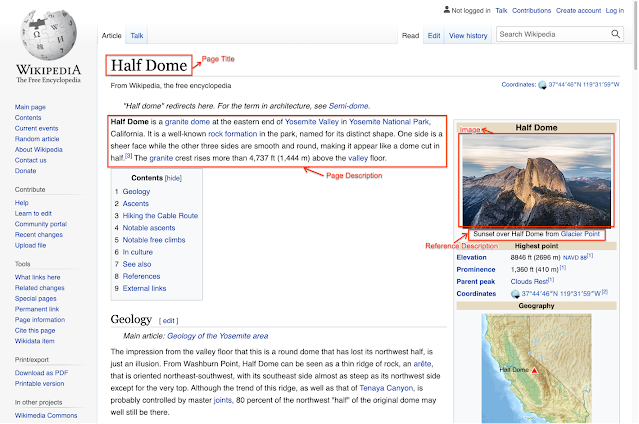Switch to the Article tab
The width and height of the screenshot is (639, 424).
(x=112, y=36)
